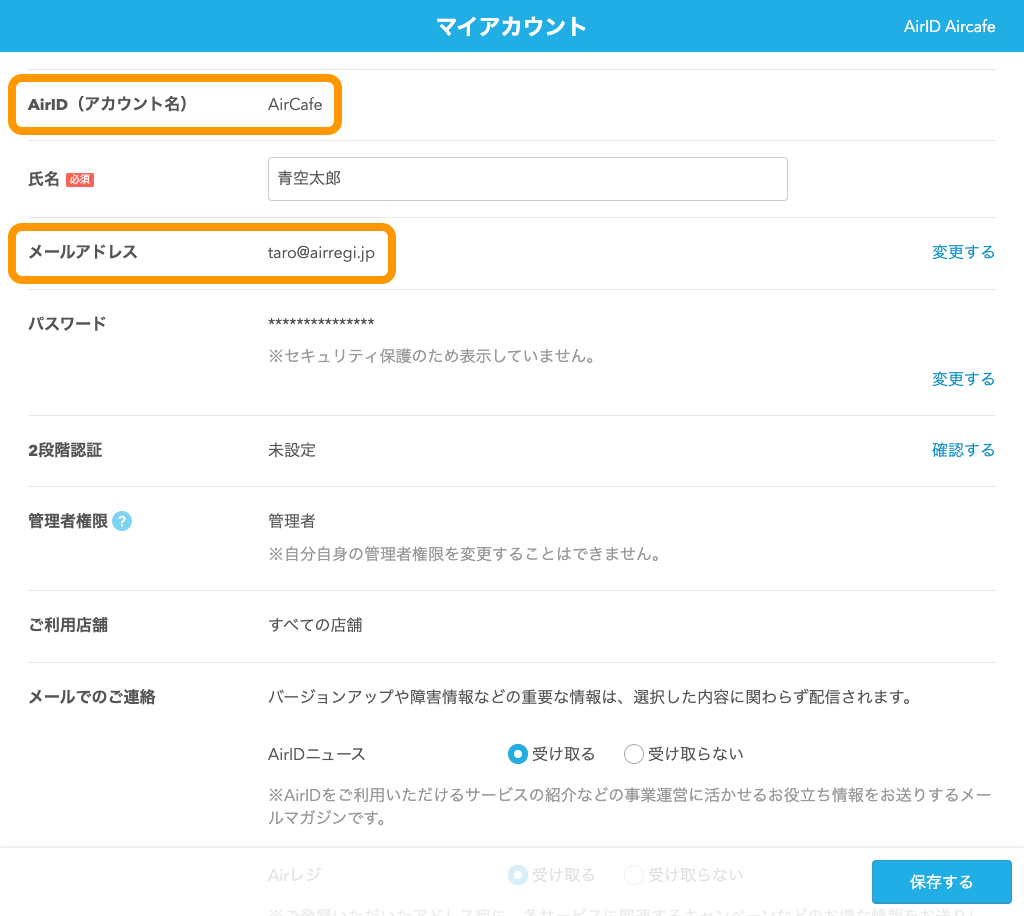This screenshot has height=916, width=1024.
Task: Open the AirID Aircafe header menu
Action: (x=948, y=26)
